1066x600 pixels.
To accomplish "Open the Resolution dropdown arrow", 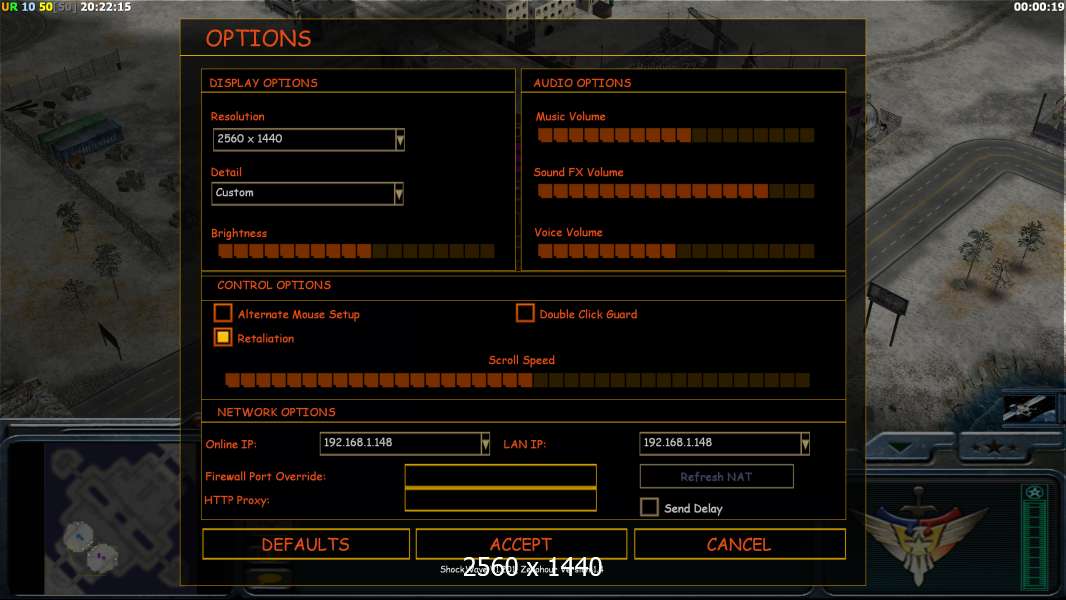I will [400, 140].
